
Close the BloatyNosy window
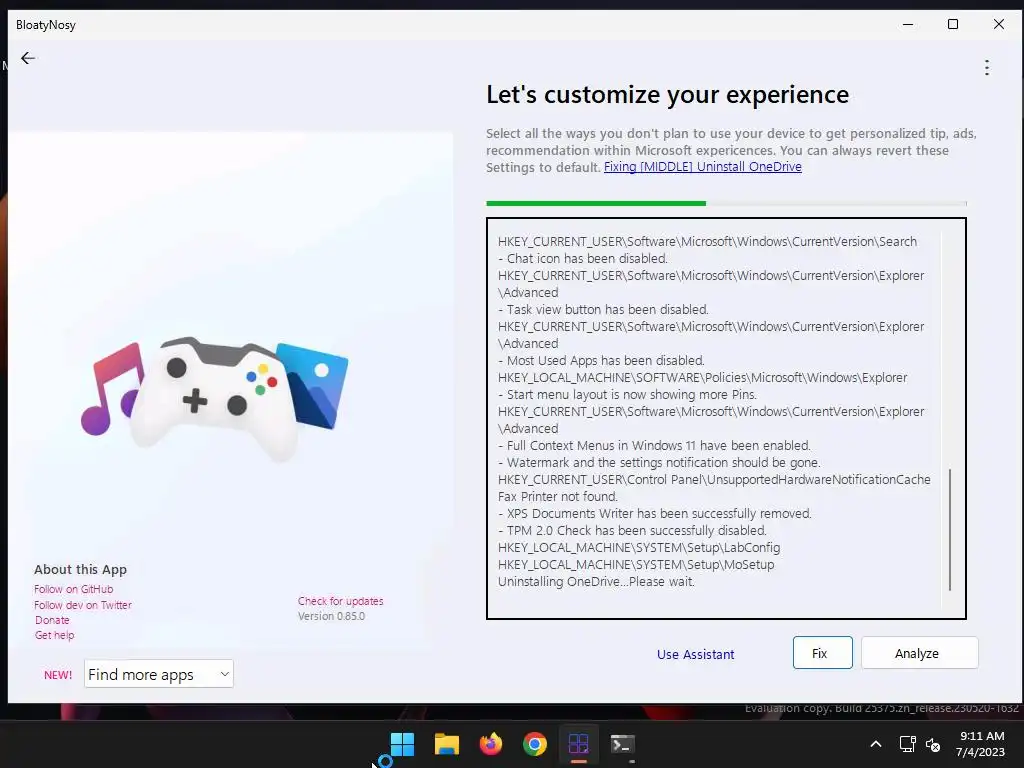(999, 24)
